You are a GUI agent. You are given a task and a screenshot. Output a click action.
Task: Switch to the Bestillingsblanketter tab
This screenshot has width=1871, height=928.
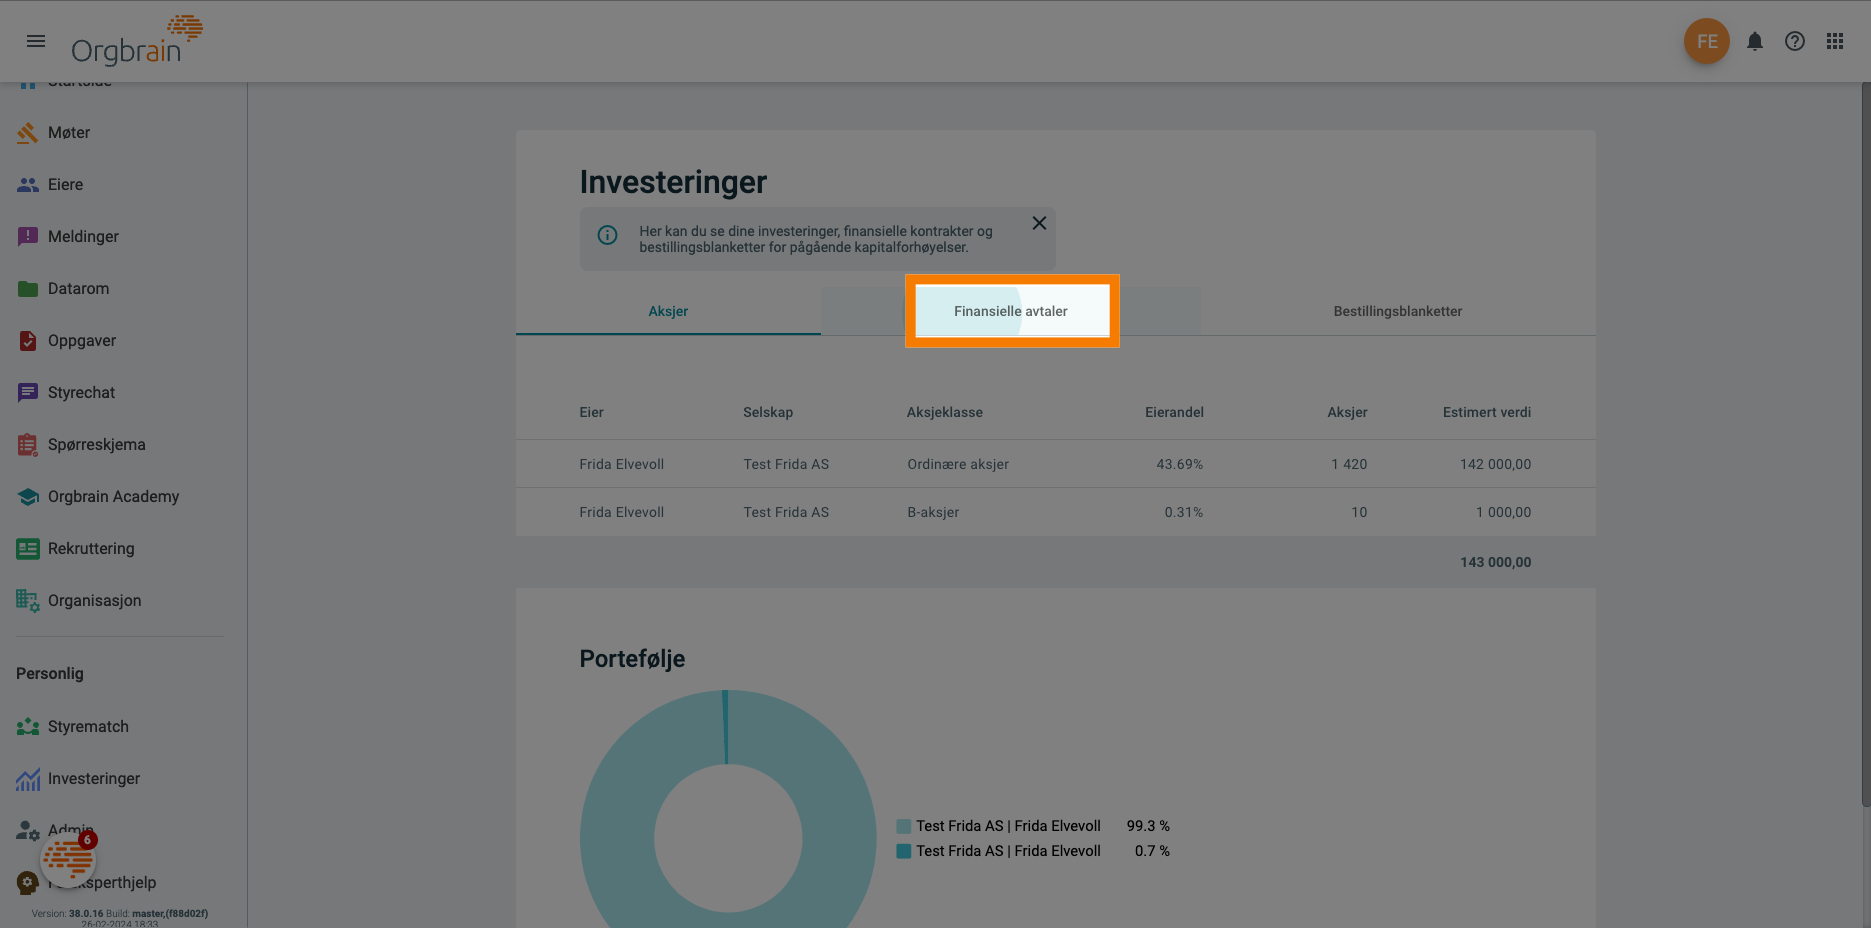(x=1397, y=311)
